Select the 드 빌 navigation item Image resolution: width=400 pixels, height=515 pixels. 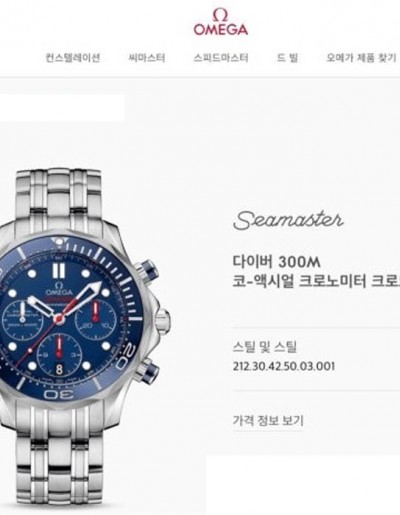[x=287, y=58]
